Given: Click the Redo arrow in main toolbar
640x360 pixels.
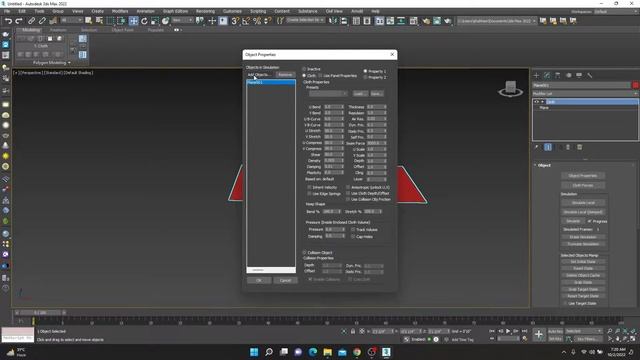Looking at the screenshot, I should point(19,21).
